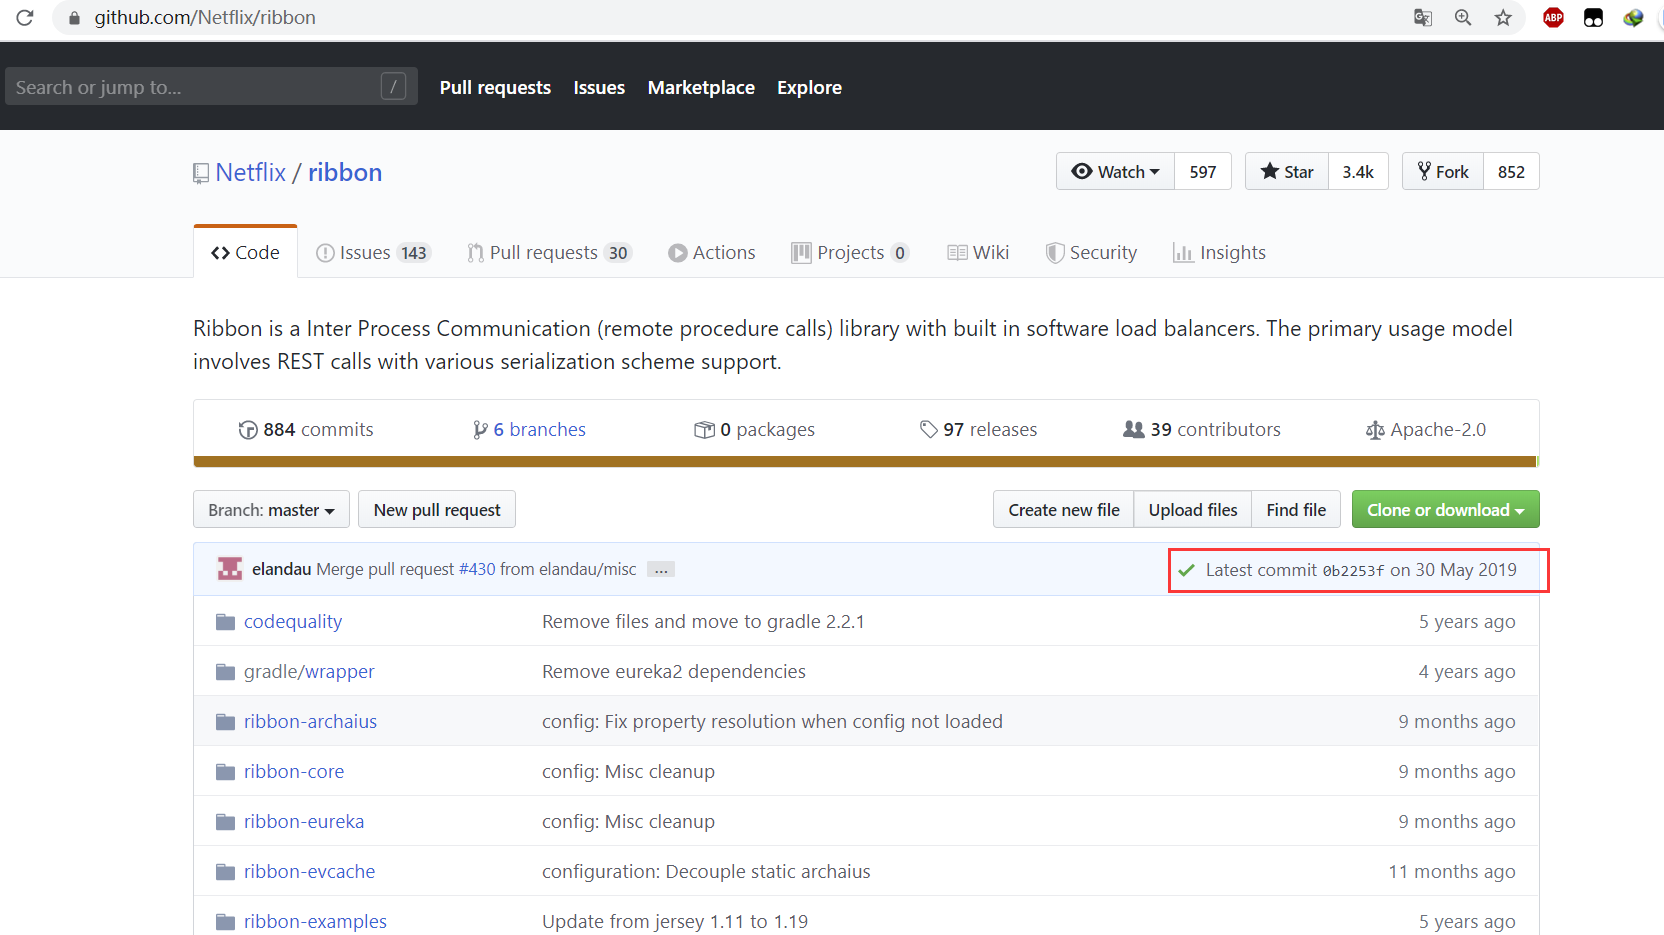
Task: Open the 'Remove eureka2 dependencies' commit message
Action: pyautogui.click(x=674, y=671)
